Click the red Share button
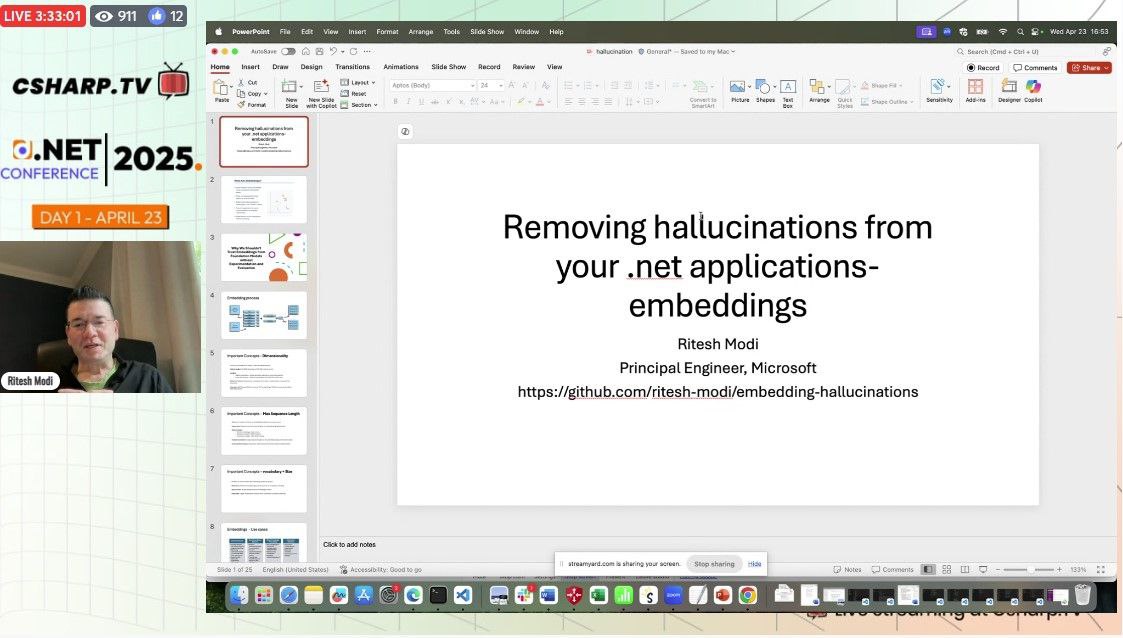Screen dimensions: 1123x638 [x=1089, y=68]
